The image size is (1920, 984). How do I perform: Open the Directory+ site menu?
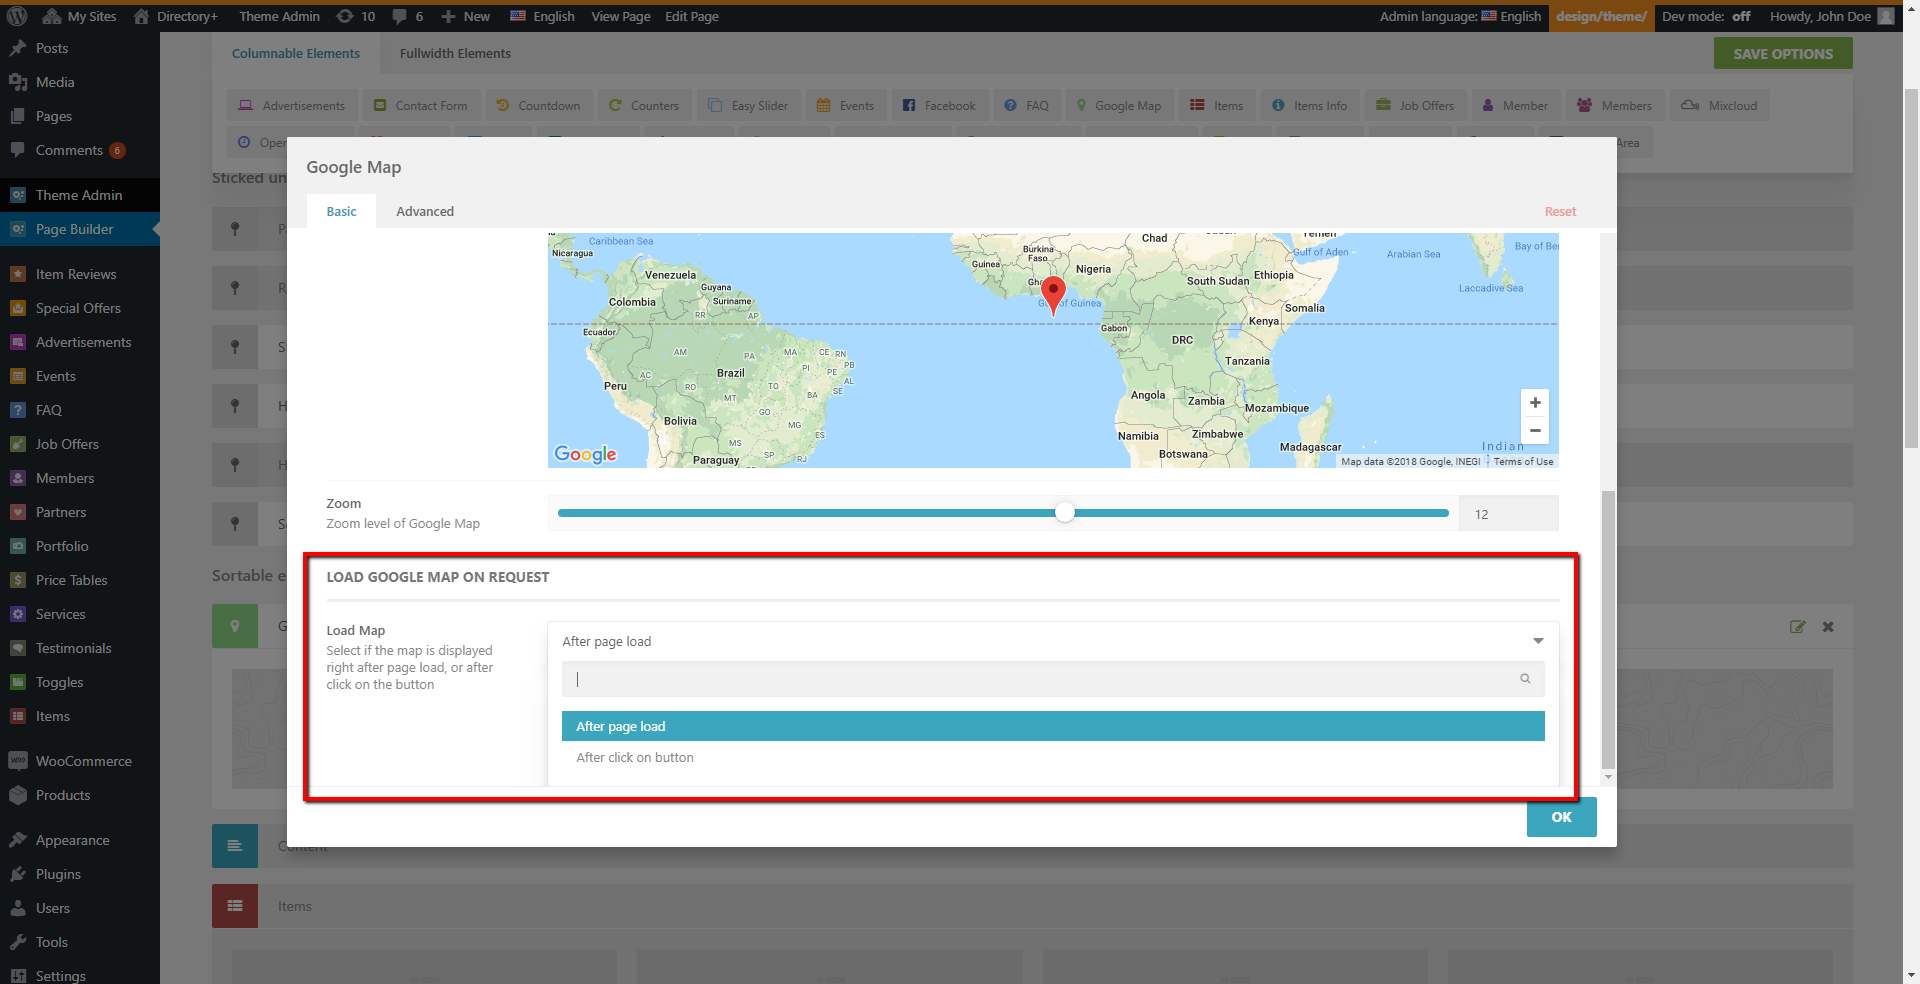click(176, 16)
